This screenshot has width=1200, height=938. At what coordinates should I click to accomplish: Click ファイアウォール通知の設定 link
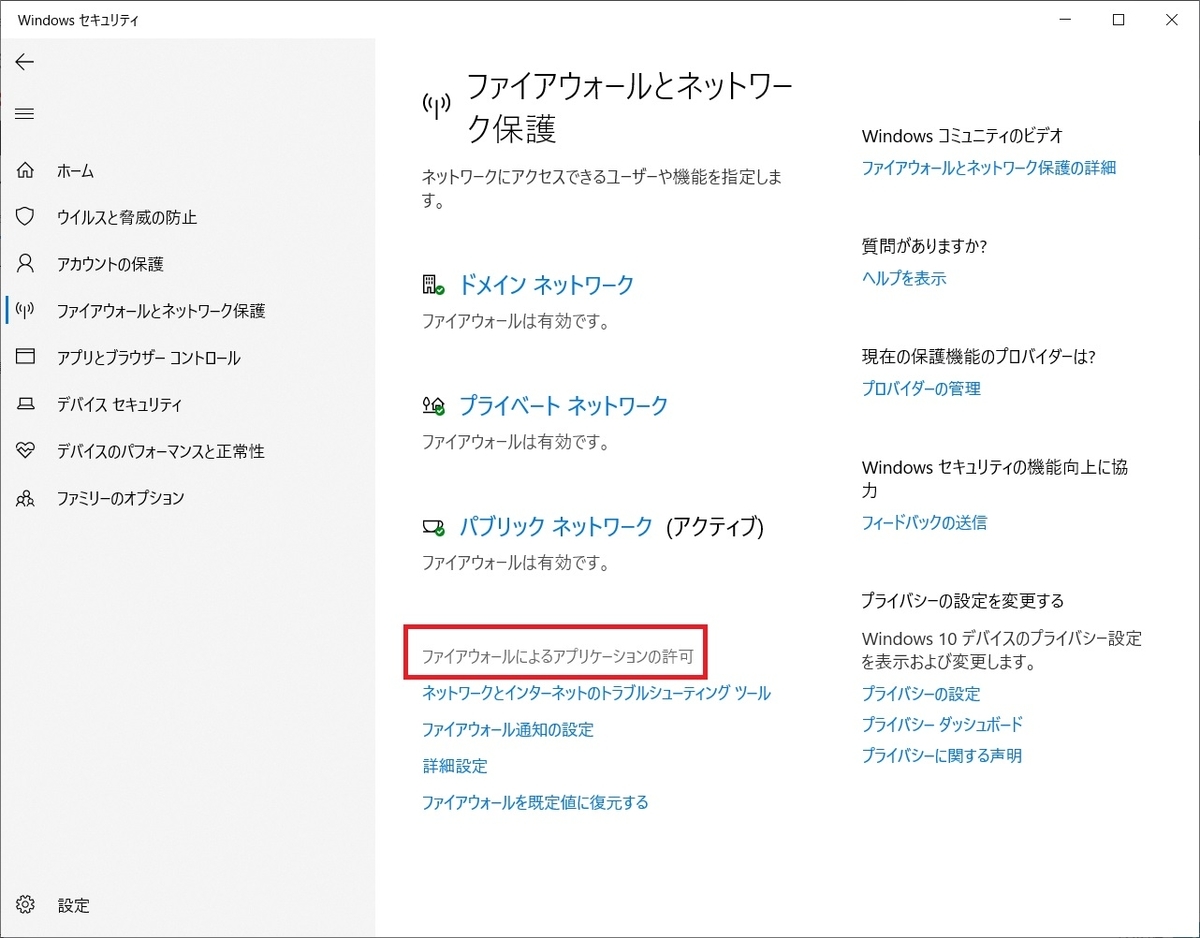coord(508,730)
